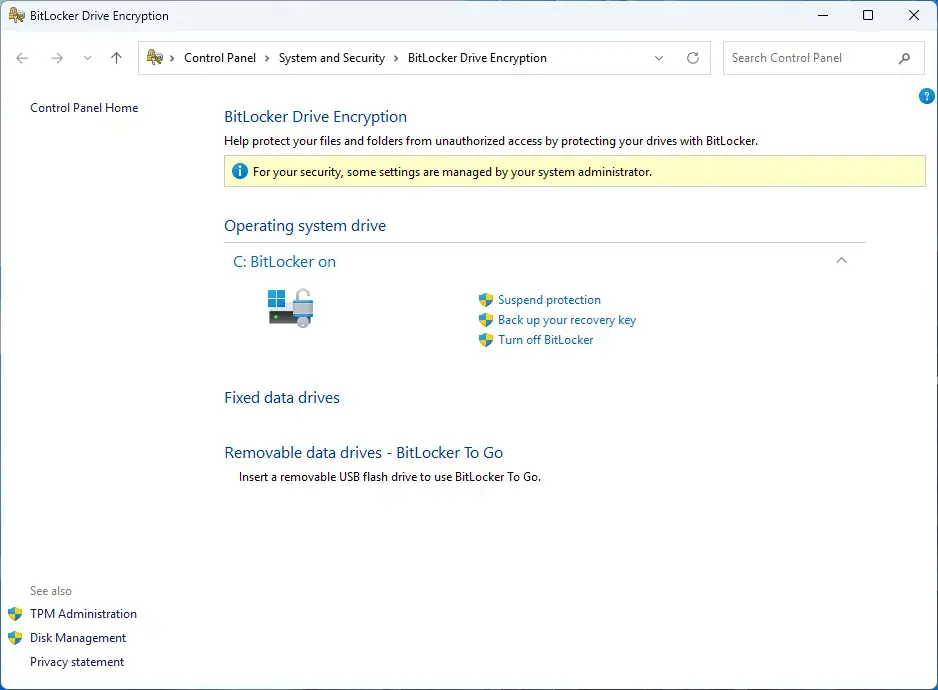The height and width of the screenshot is (690, 938).
Task: Click Turn off BitLocker link
Action: 546,340
